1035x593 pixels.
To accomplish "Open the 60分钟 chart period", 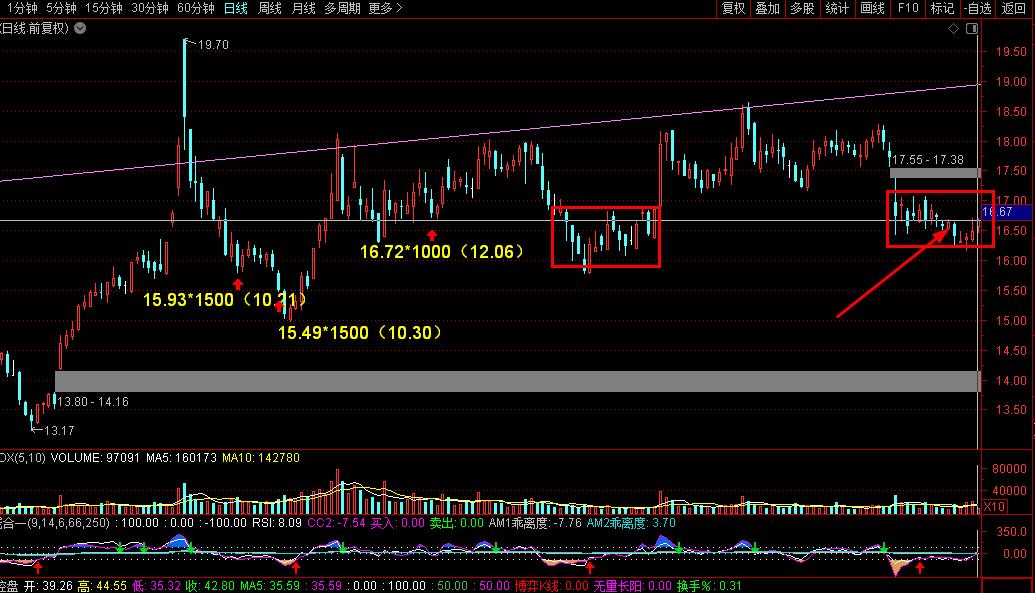I will click(196, 9).
